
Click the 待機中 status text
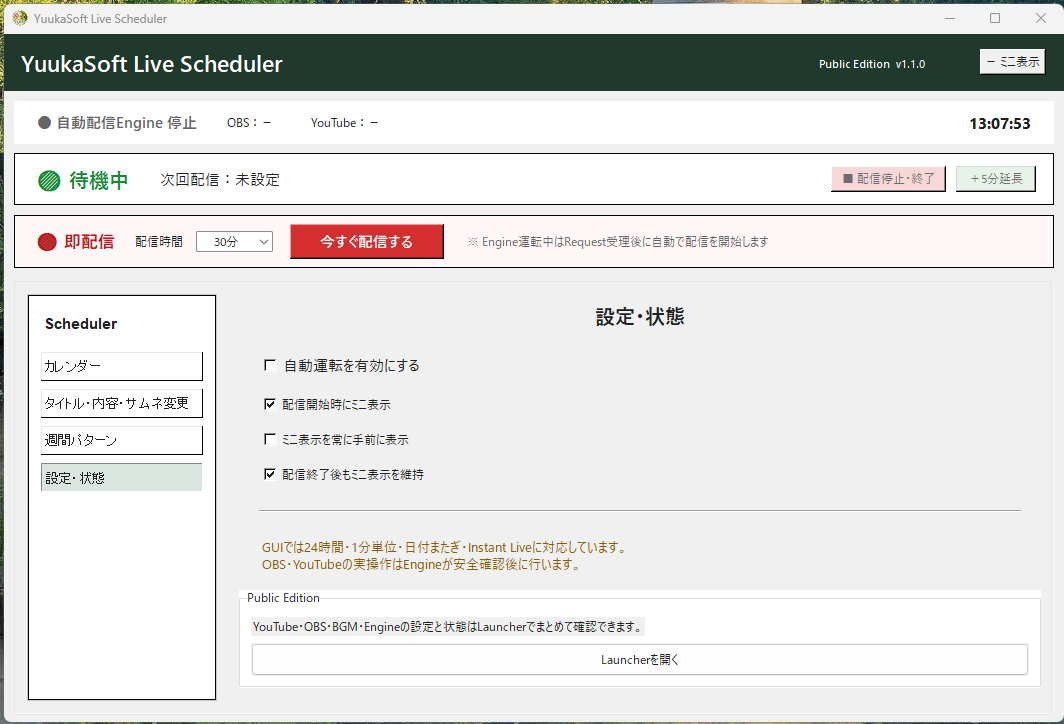pos(98,180)
